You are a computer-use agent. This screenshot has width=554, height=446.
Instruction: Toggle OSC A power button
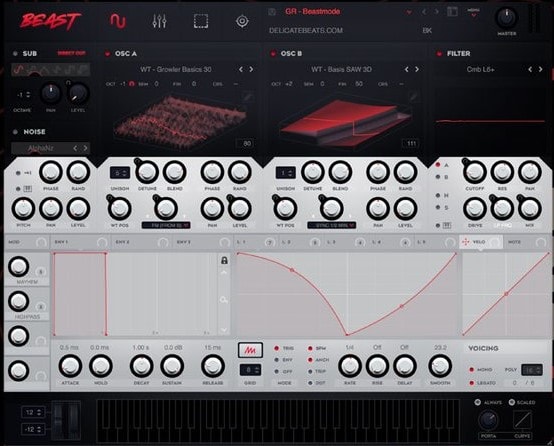(107, 54)
